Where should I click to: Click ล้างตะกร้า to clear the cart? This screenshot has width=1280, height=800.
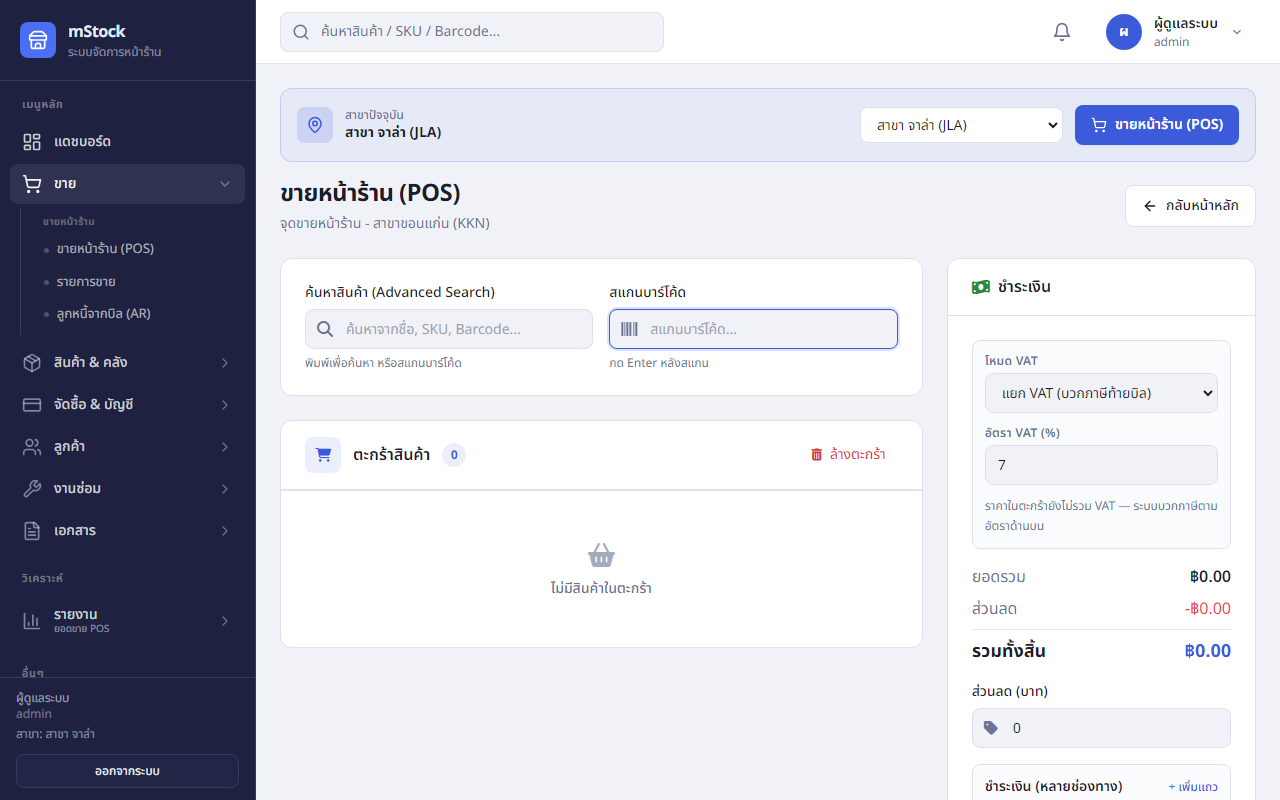(x=848, y=455)
